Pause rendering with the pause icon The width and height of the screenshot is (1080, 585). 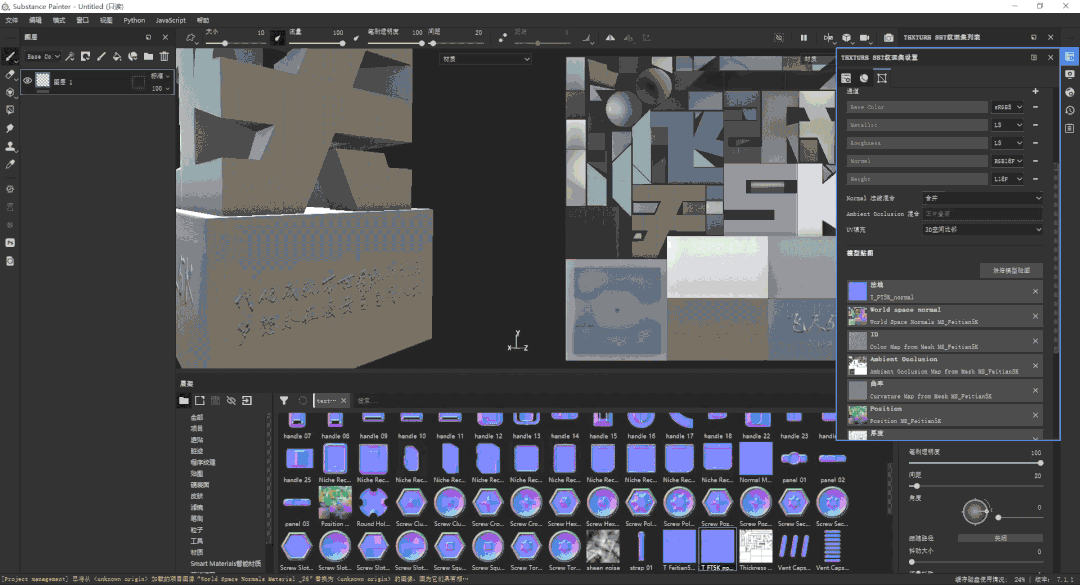(804, 38)
